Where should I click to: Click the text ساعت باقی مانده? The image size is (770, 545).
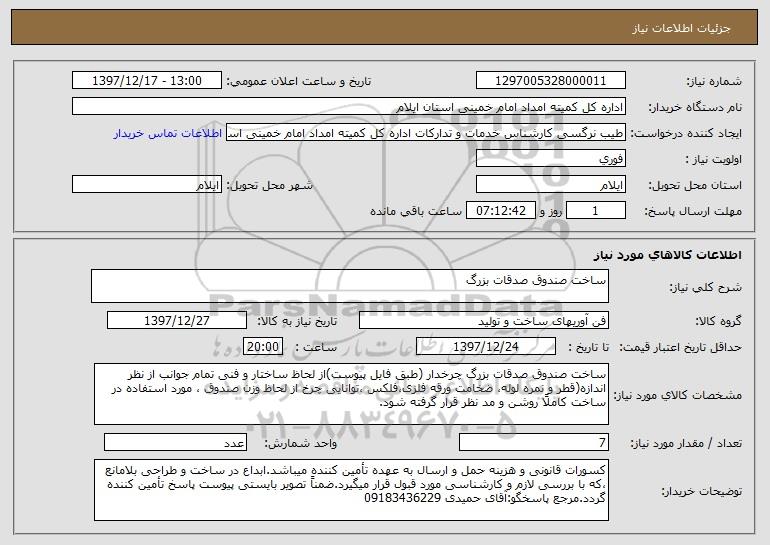[415, 211]
